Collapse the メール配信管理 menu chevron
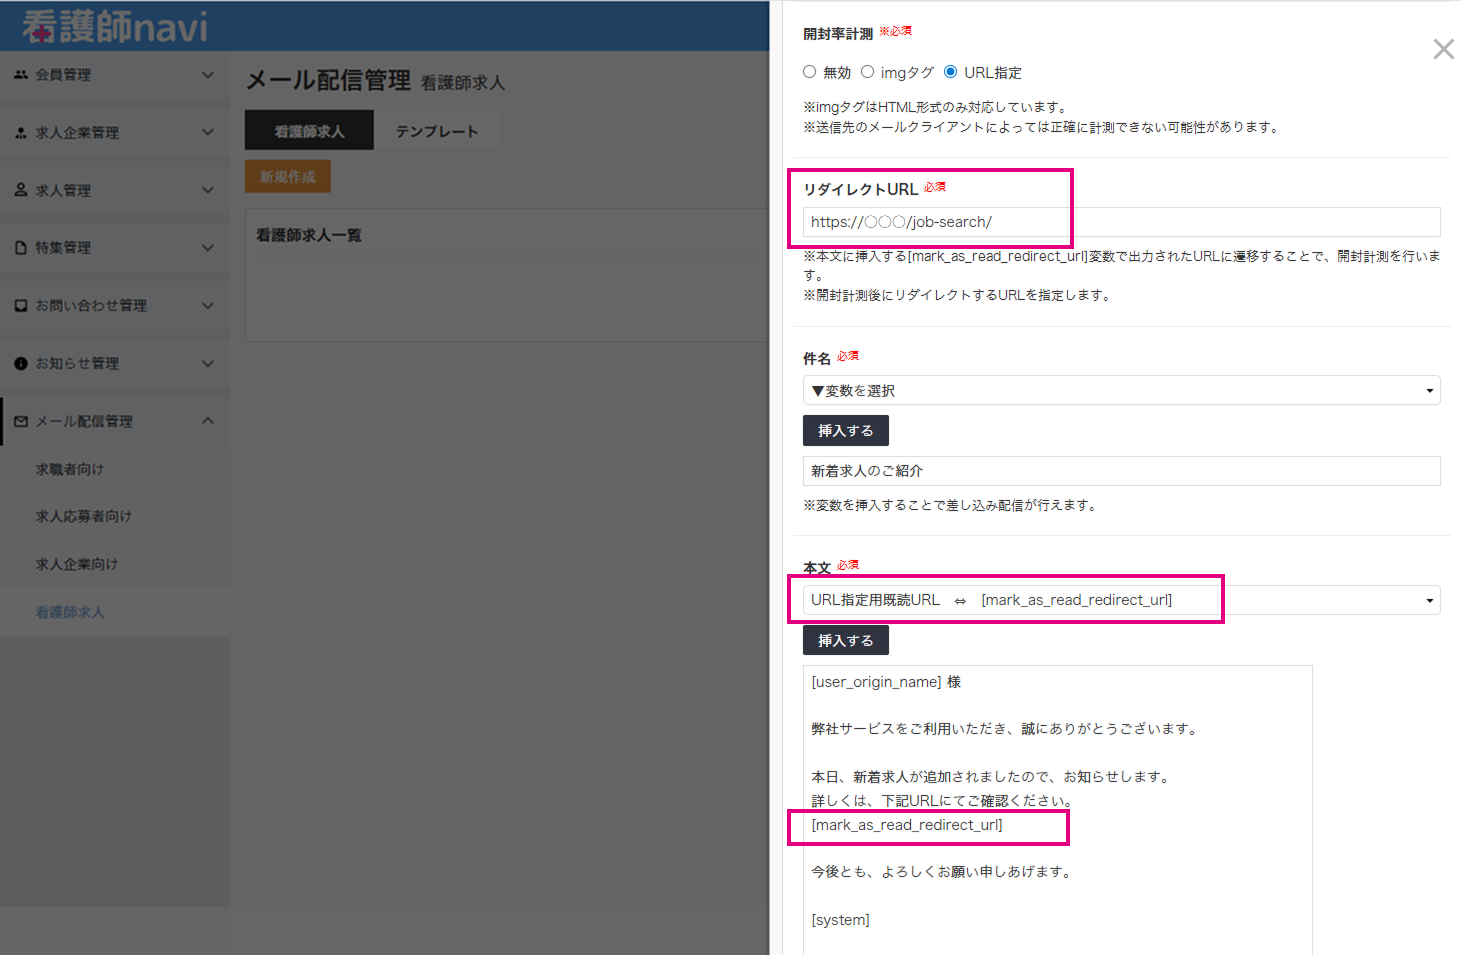The image size is (1461, 955). 208,421
